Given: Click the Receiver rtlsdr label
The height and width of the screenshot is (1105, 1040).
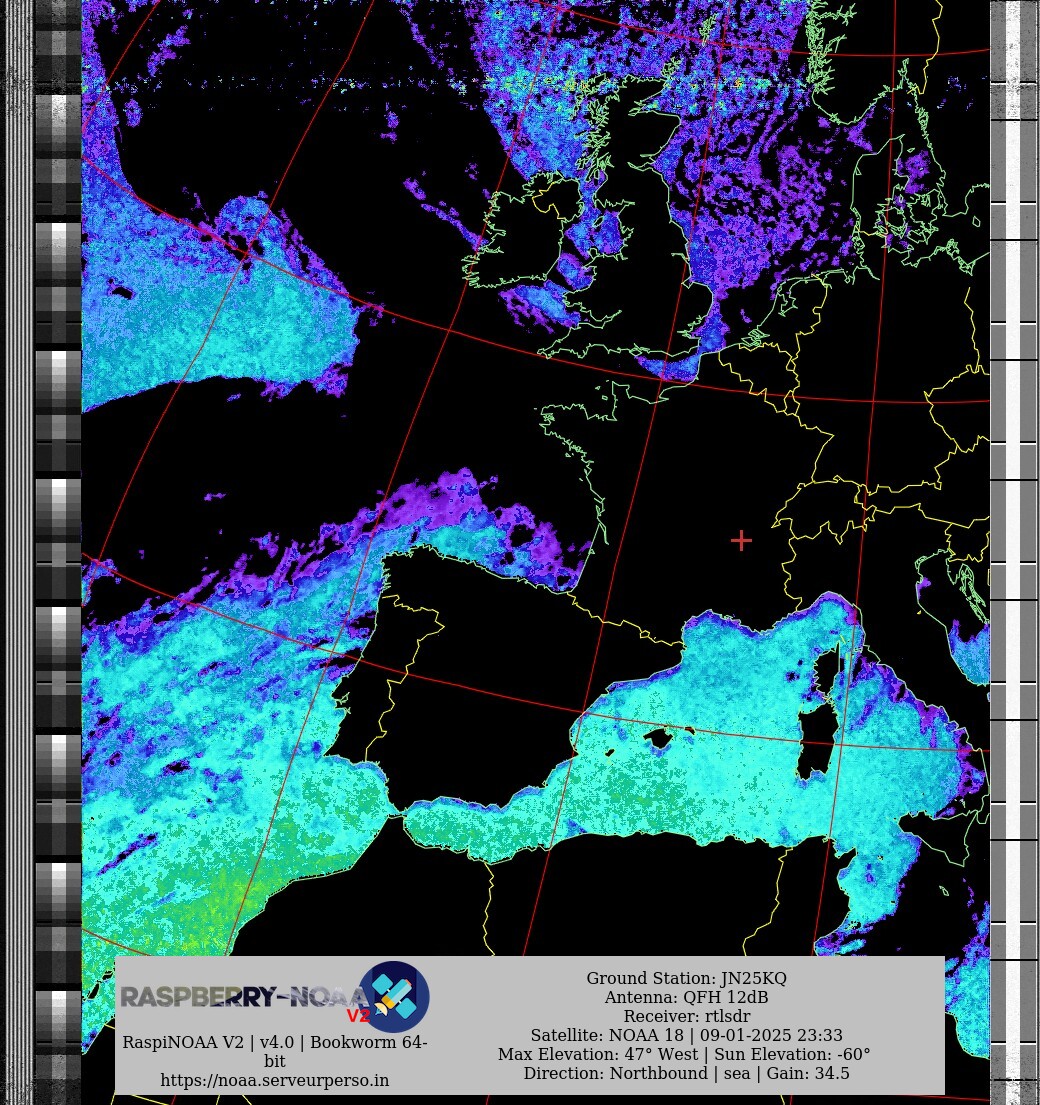Looking at the screenshot, I should click(x=686, y=1017).
